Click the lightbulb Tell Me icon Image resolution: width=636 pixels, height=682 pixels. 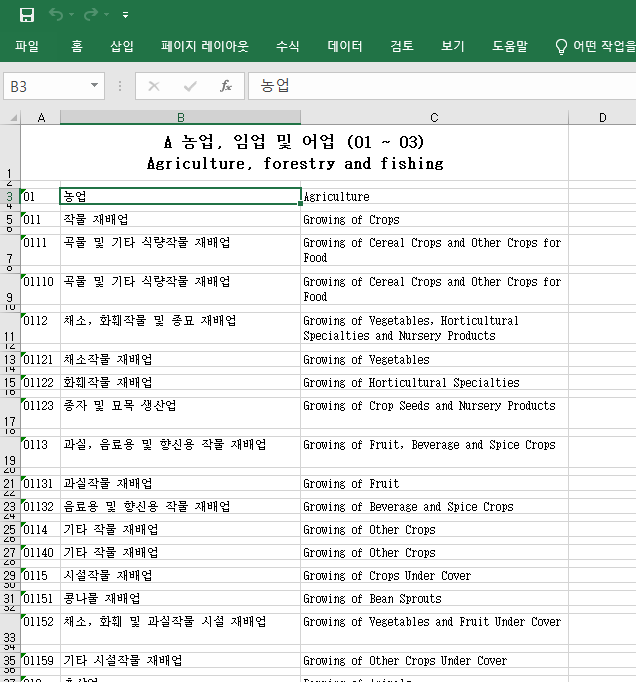click(x=561, y=47)
